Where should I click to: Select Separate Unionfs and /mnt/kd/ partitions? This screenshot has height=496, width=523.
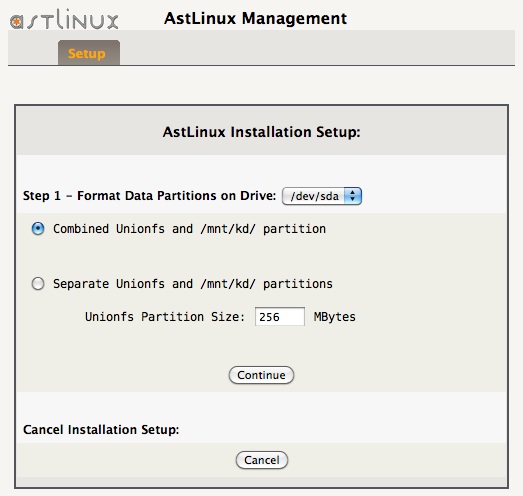coord(38,284)
